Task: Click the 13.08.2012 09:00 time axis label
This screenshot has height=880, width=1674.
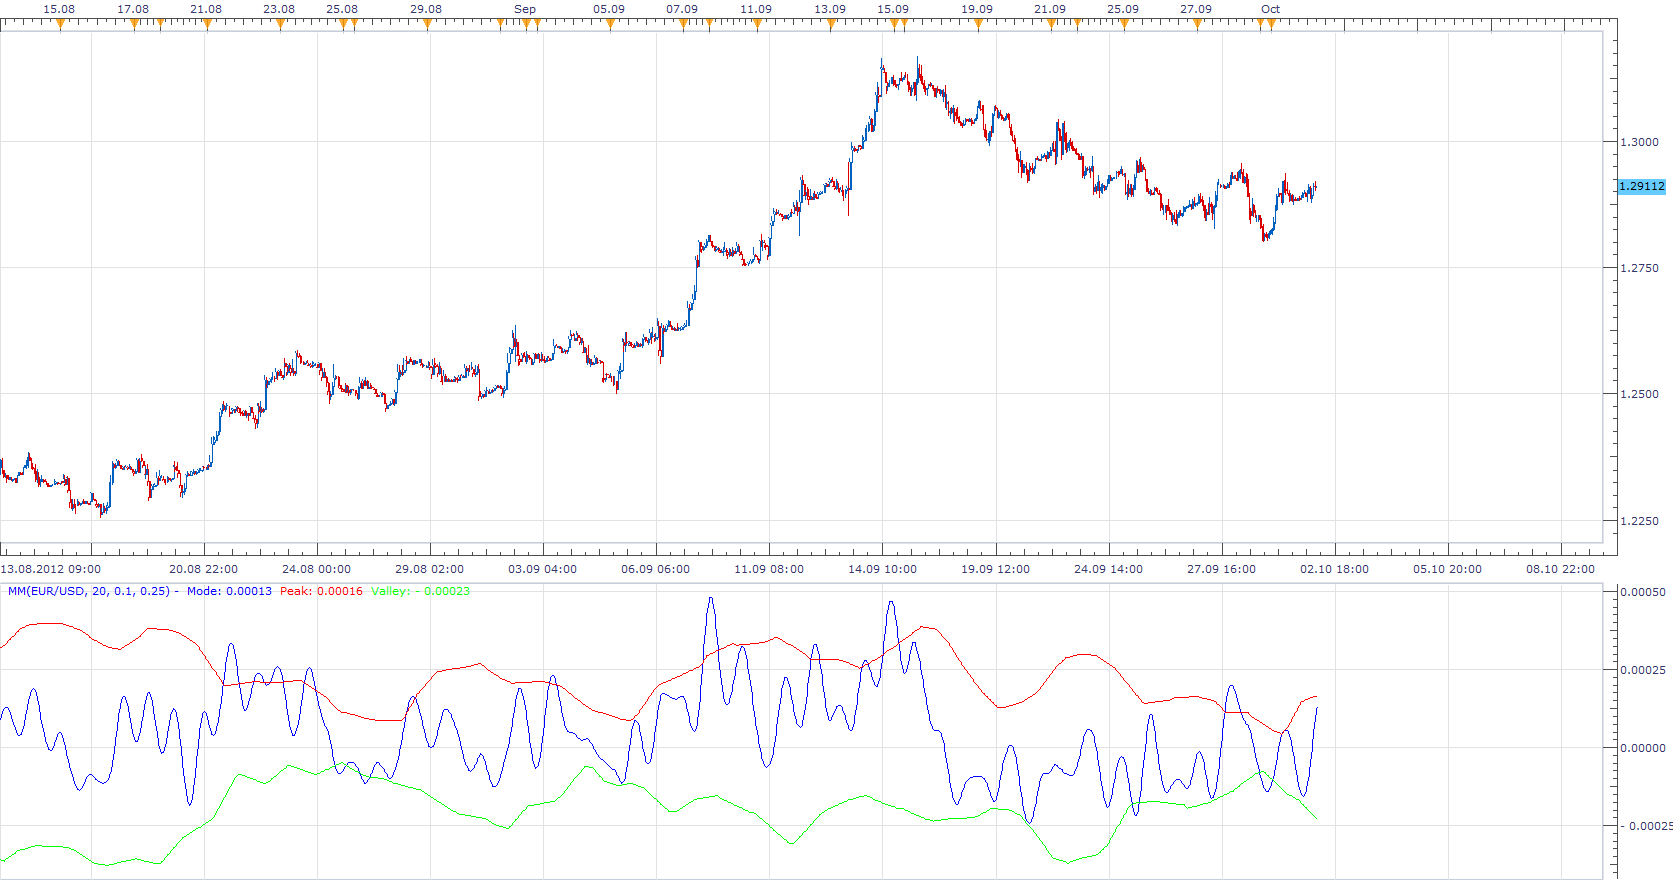Action: [51, 569]
